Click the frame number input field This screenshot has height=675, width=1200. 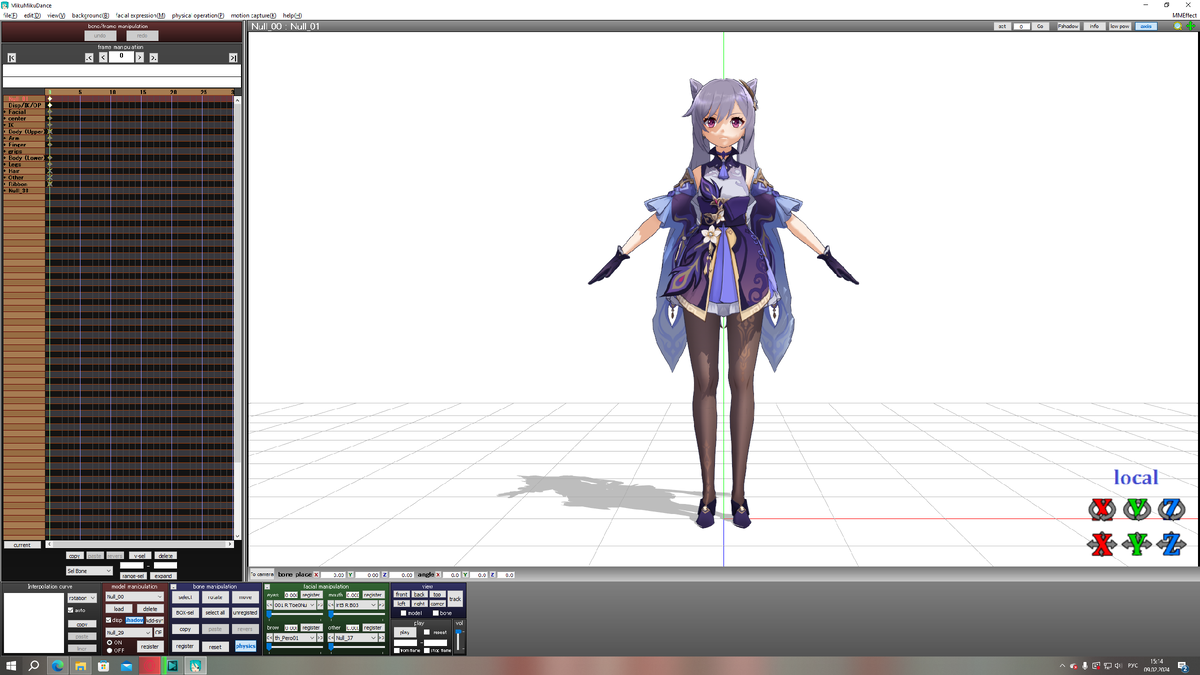tap(121, 57)
